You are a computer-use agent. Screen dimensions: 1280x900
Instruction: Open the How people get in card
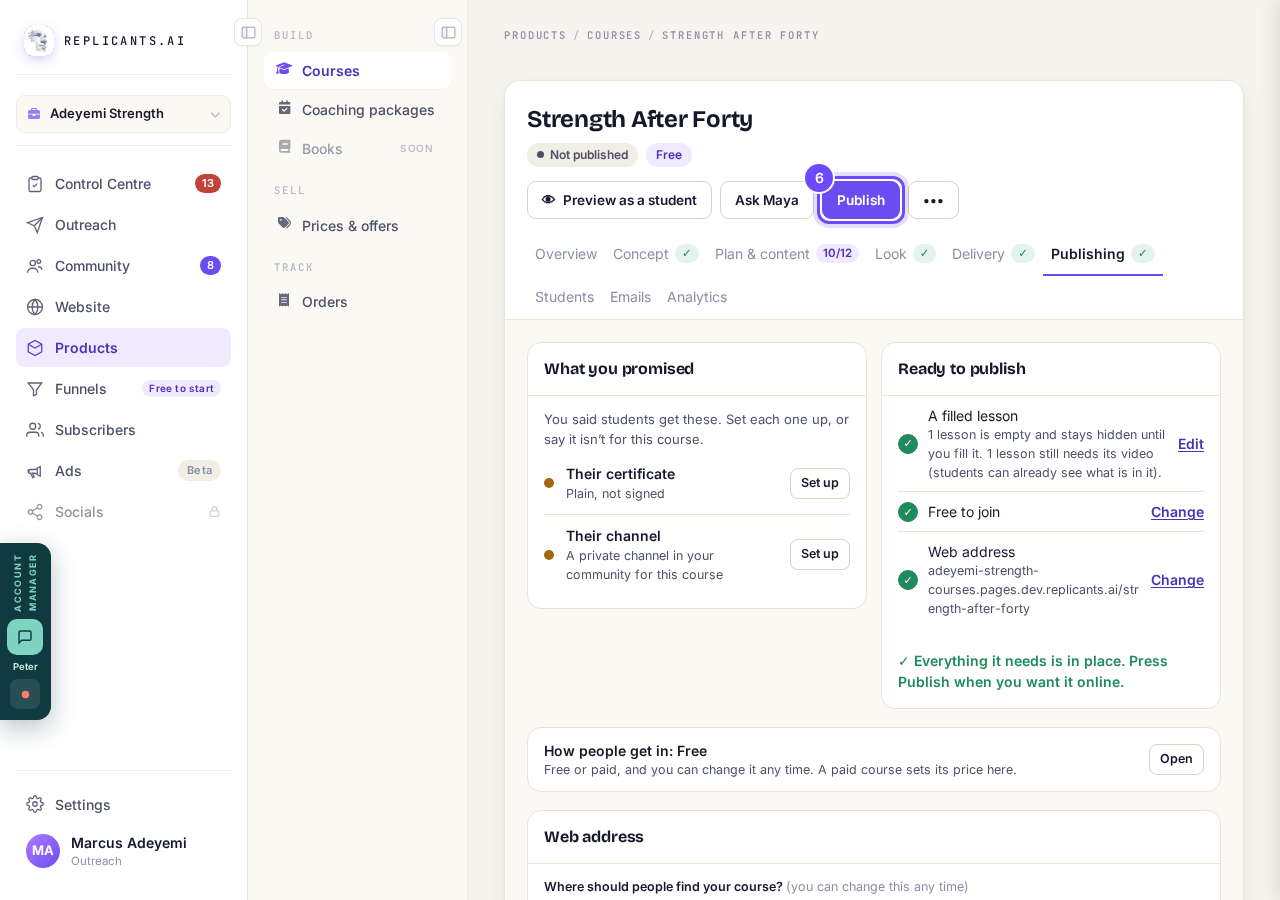point(1176,759)
